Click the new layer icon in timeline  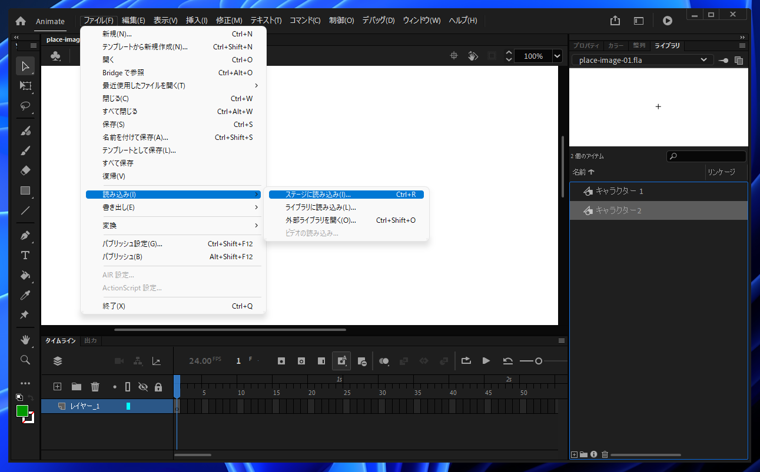57,387
